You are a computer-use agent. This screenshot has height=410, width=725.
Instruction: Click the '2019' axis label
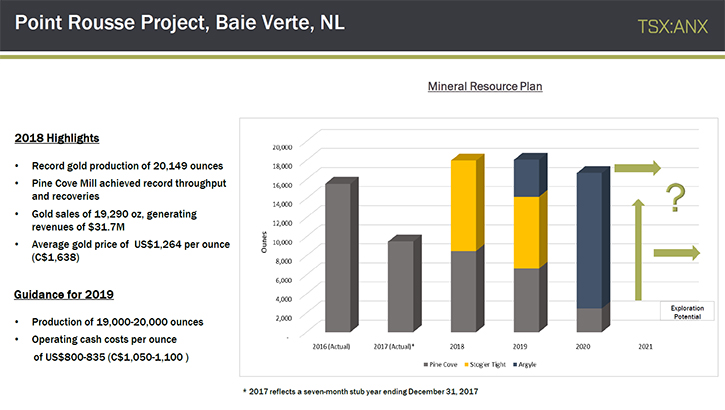point(520,346)
